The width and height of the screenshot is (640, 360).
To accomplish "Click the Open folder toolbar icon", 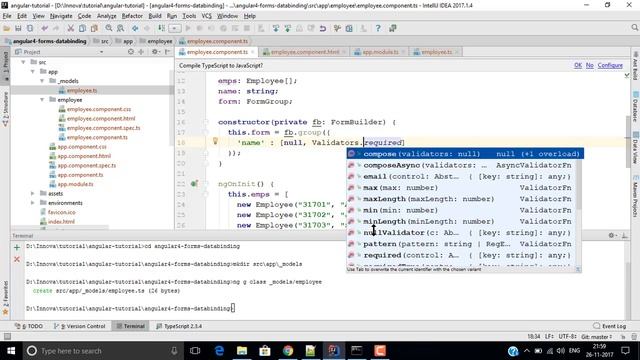I will pos(7,28).
